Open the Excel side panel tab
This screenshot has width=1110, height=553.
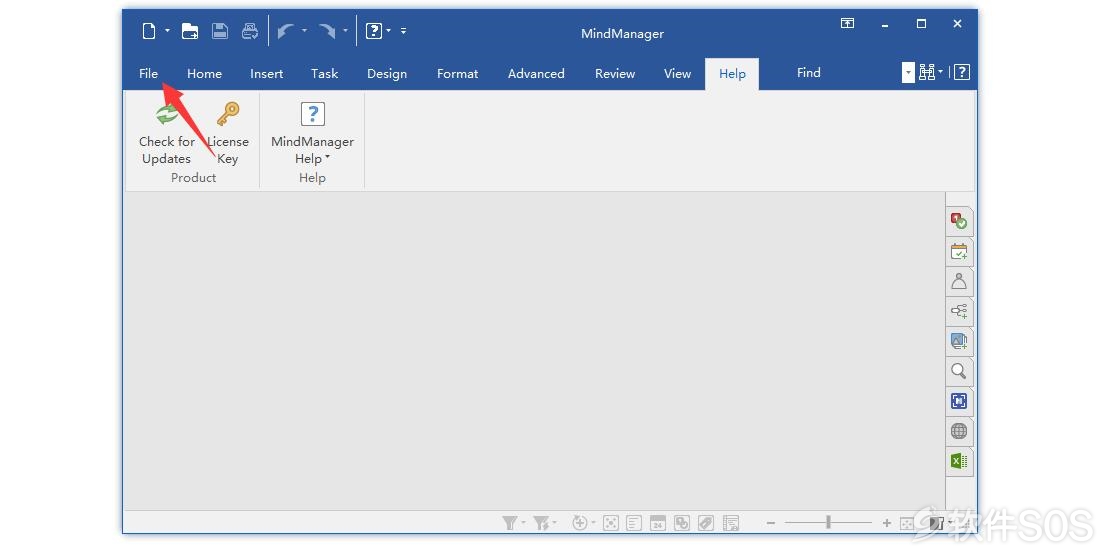coord(959,461)
